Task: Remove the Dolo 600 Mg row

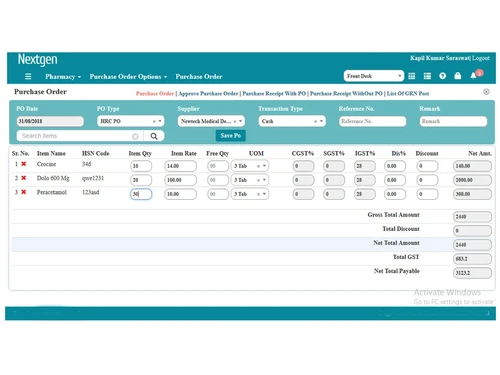Action: [x=24, y=178]
